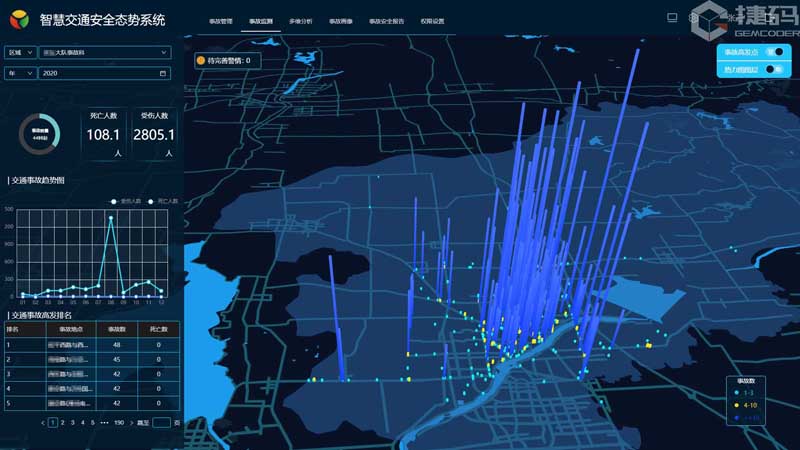
Task: Click the orange pending alerts indicator icon
Action: tap(201, 60)
